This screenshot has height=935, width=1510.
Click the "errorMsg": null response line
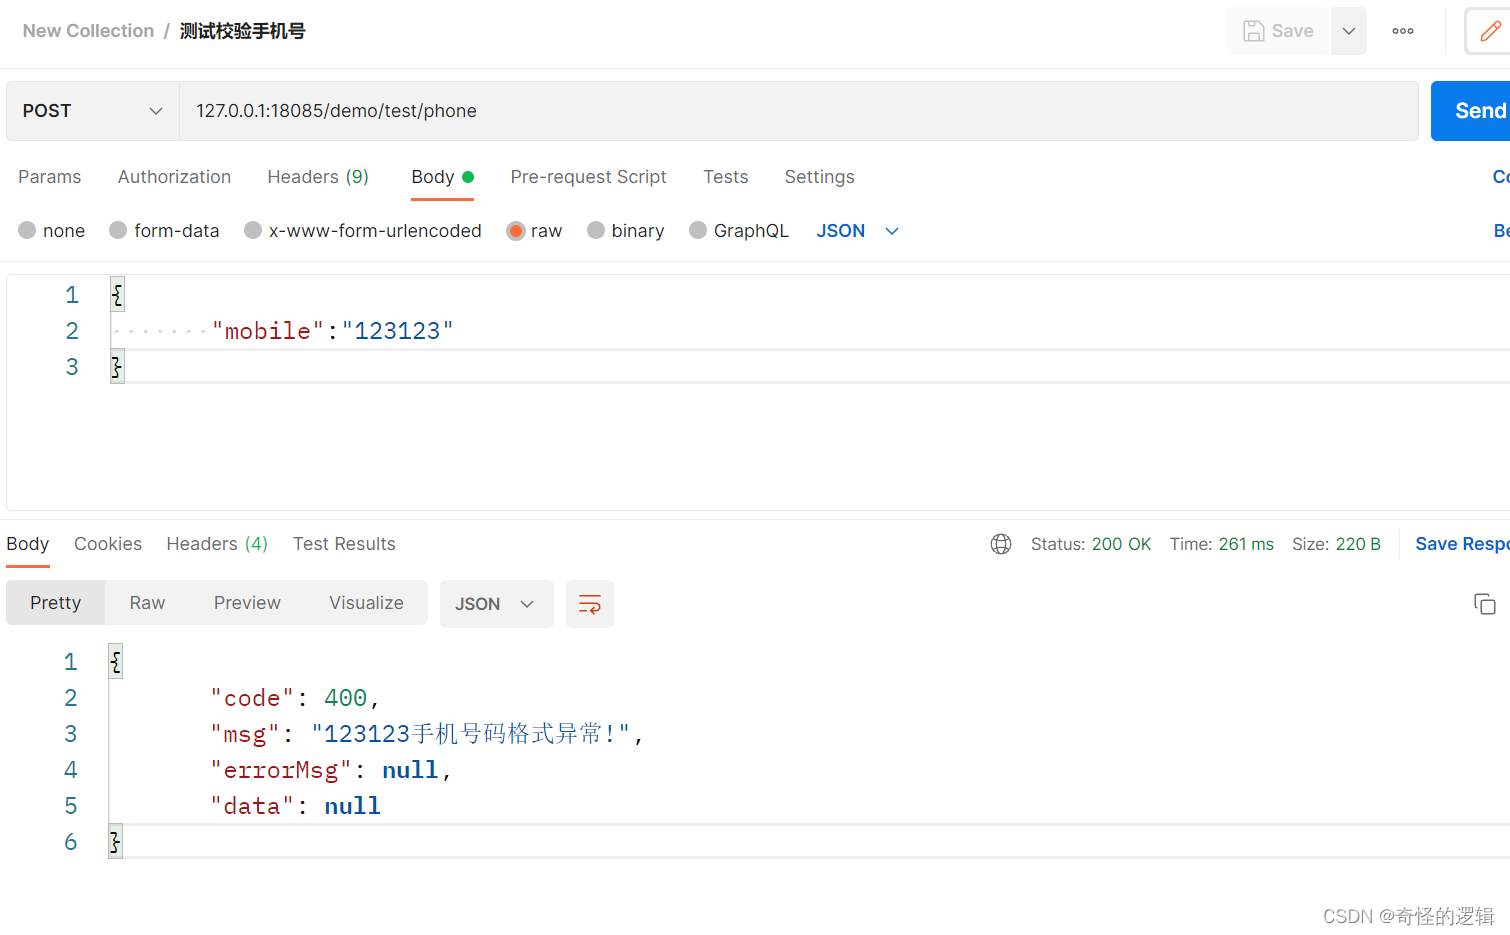coord(331,770)
